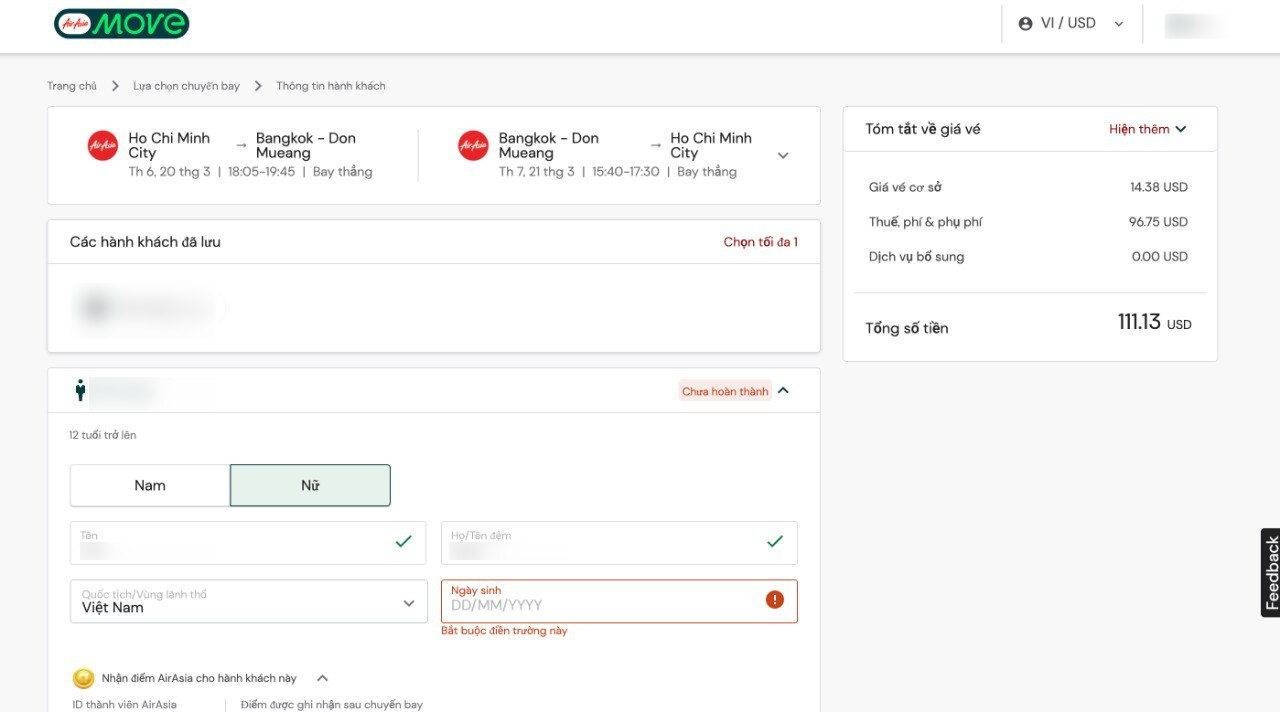The width and height of the screenshot is (1280, 712).
Task: Open the VI / USD language-currency dropdown
Action: 1118,22
